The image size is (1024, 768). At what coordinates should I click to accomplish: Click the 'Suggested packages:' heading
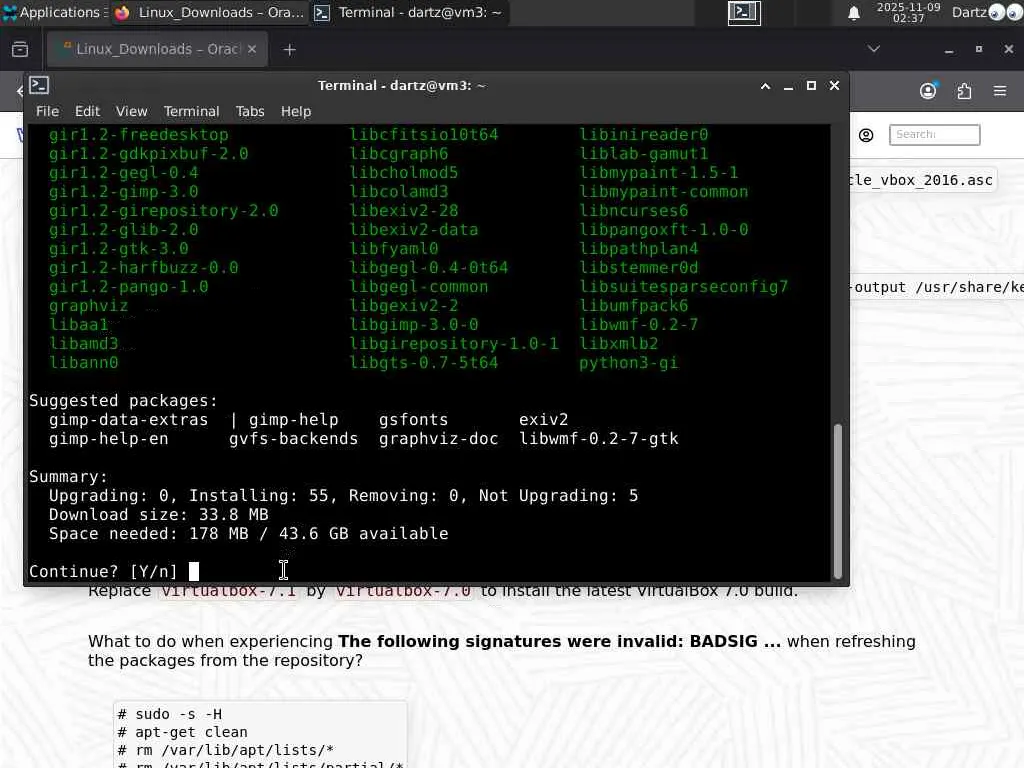[x=123, y=400]
